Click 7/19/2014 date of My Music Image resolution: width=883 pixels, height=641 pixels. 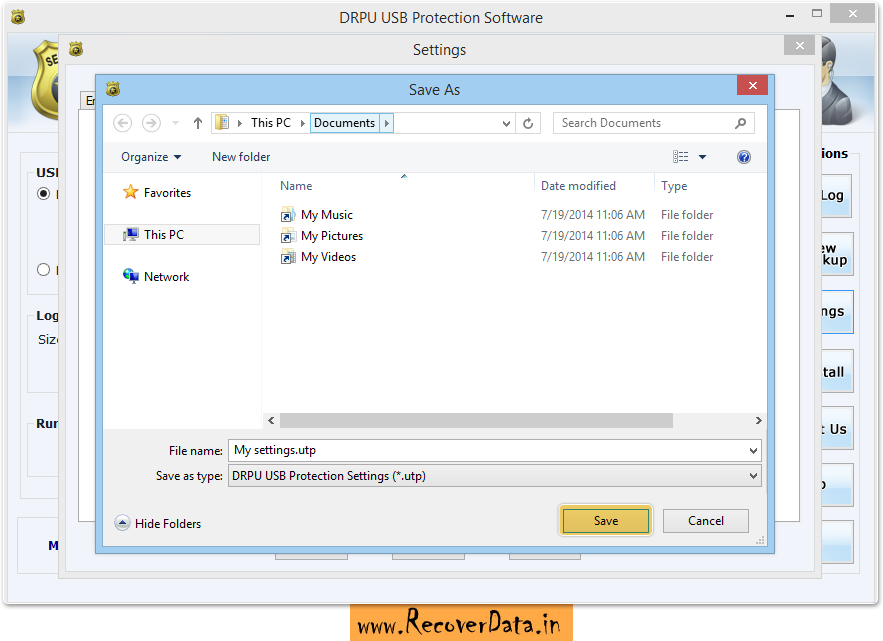click(x=592, y=215)
